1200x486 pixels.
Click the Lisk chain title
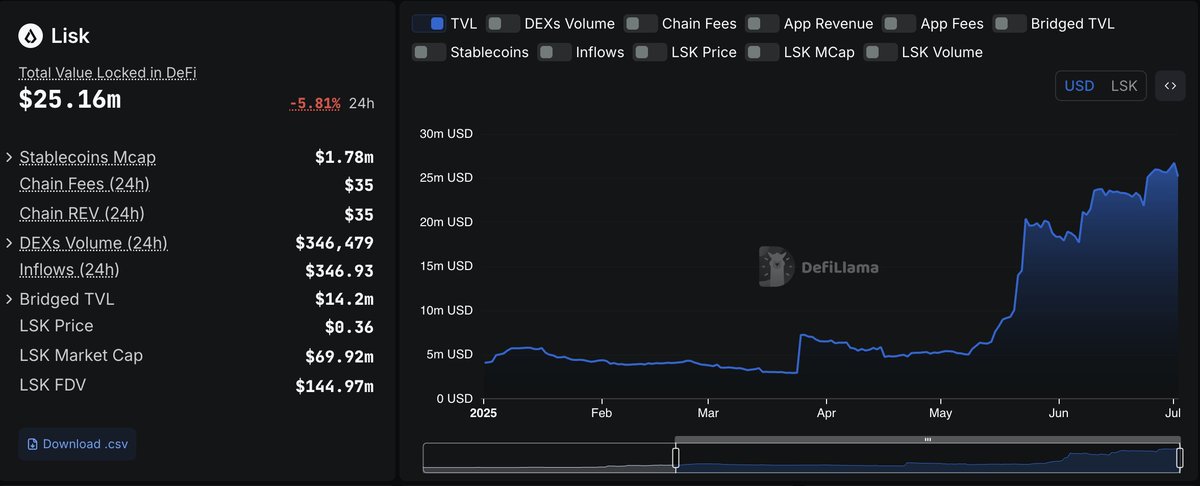70,36
